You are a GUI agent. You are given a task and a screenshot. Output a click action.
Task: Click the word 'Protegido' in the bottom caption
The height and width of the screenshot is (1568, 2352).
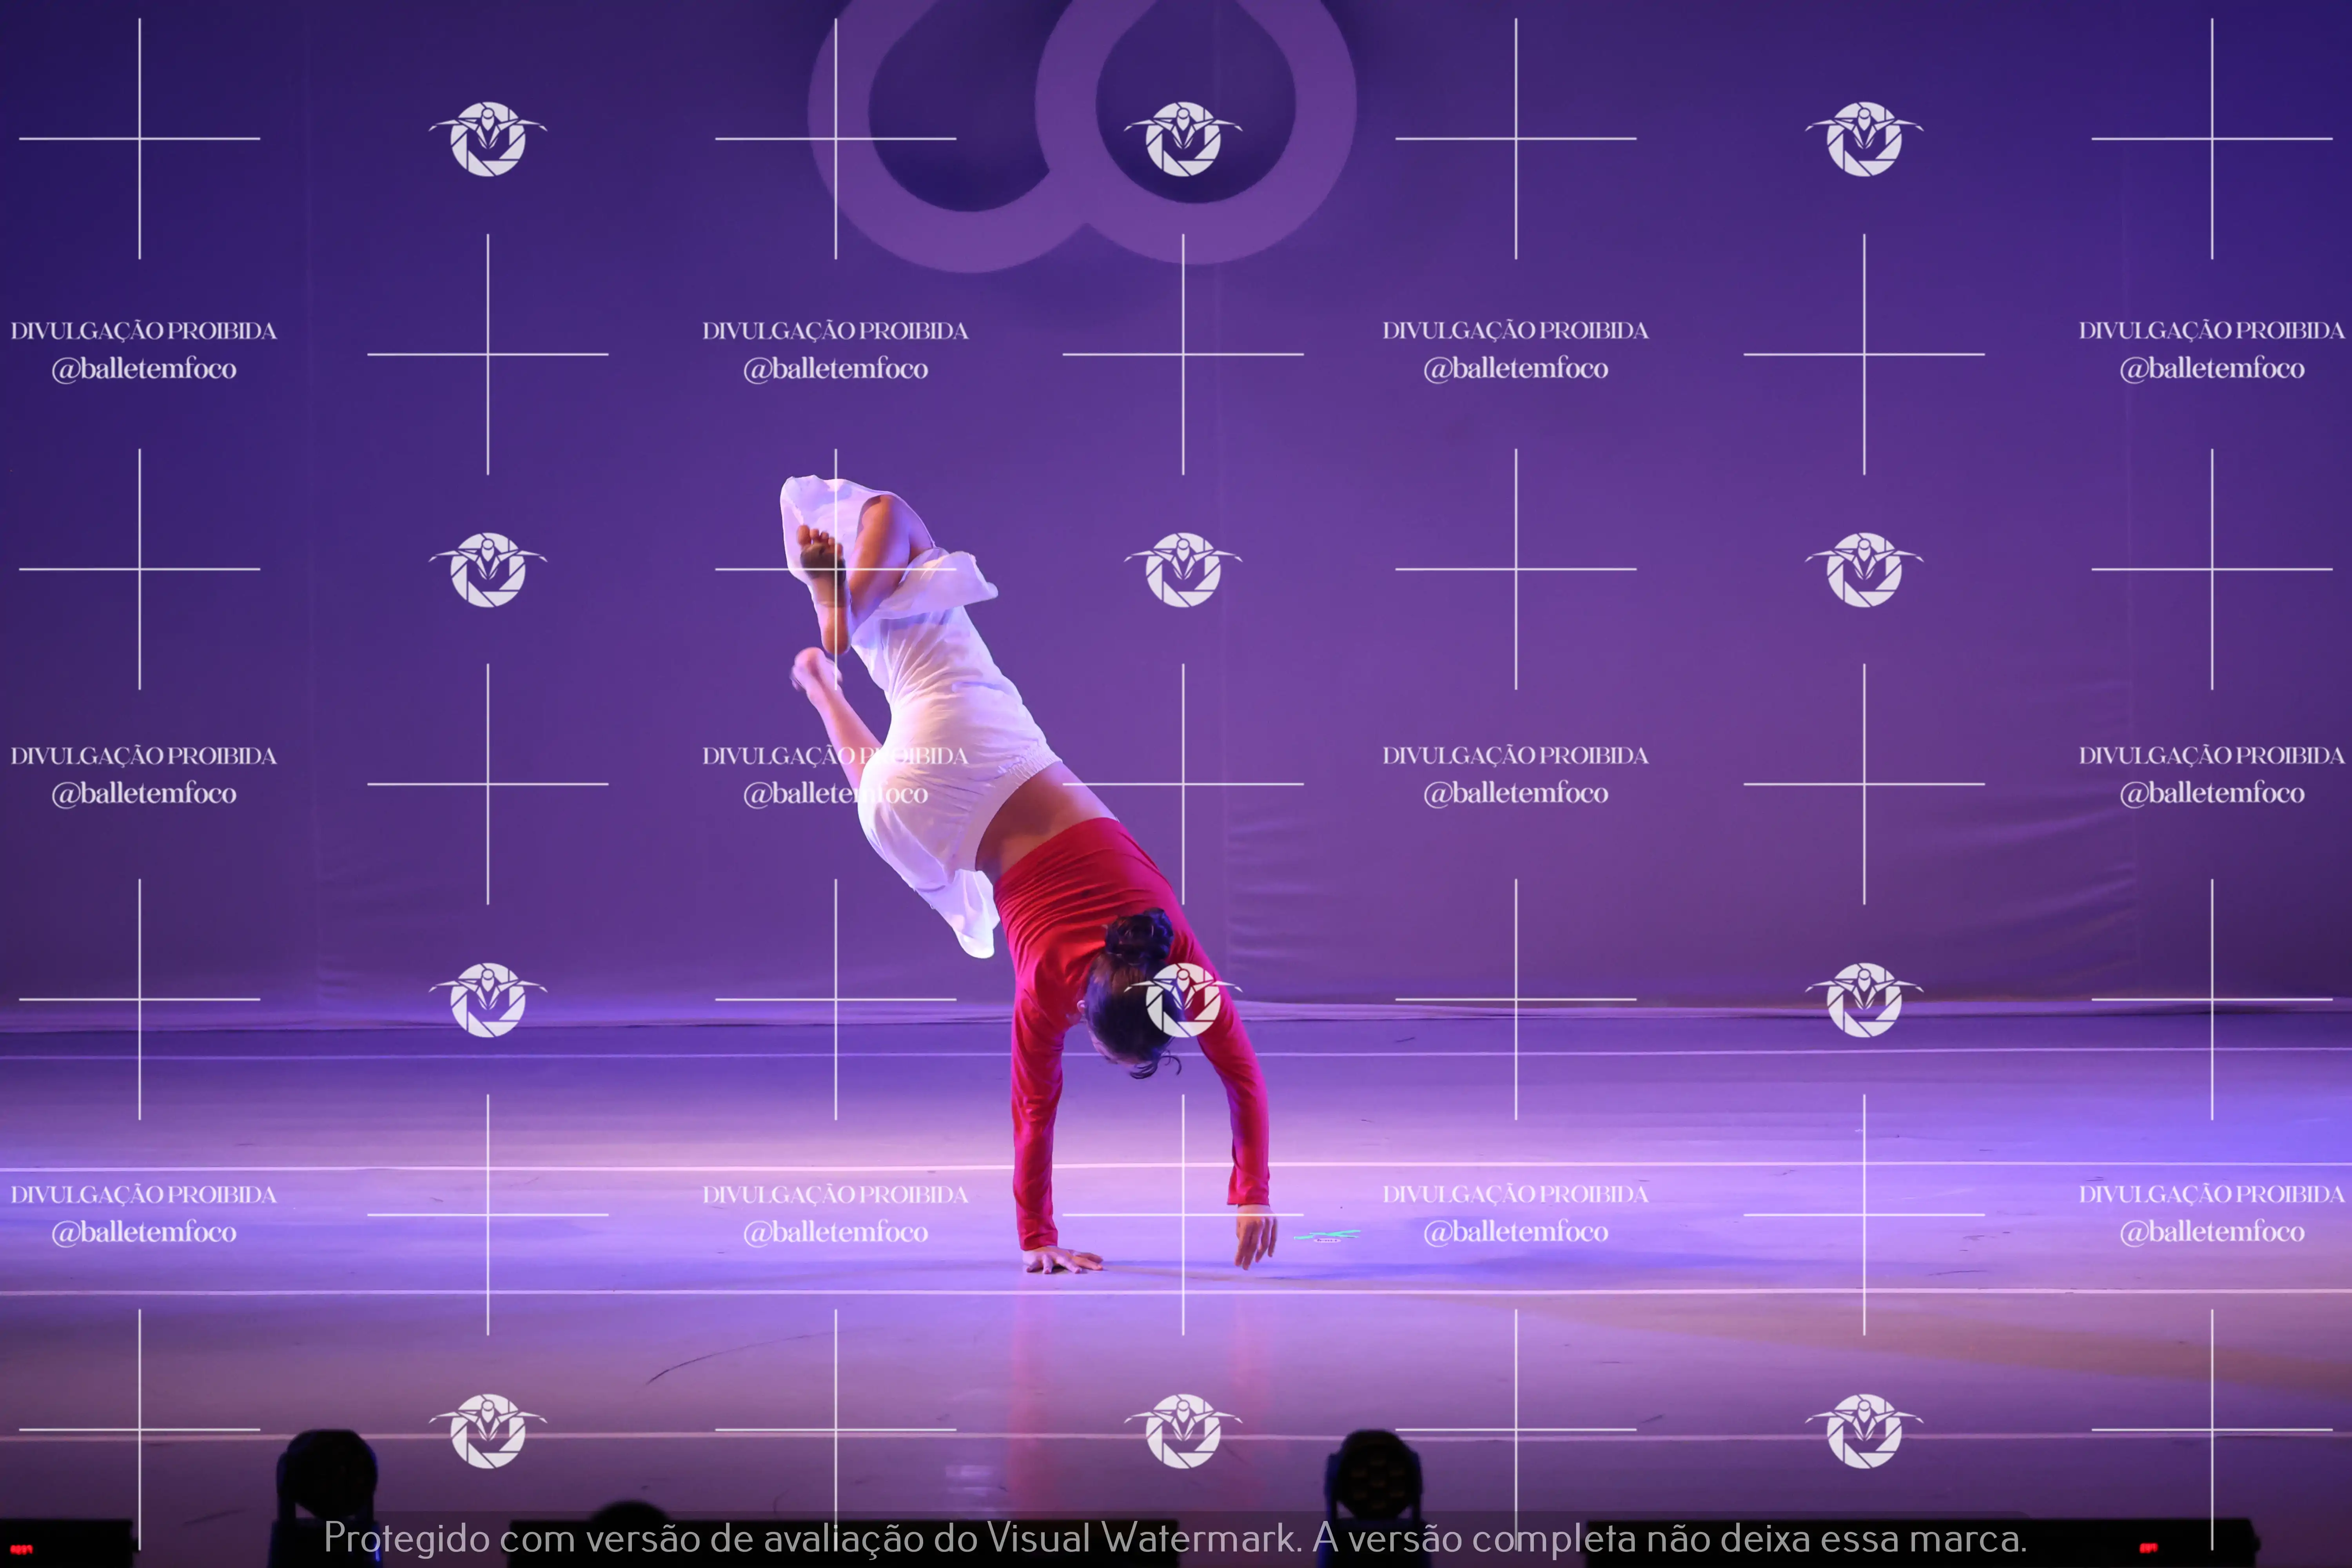tap(406, 1538)
